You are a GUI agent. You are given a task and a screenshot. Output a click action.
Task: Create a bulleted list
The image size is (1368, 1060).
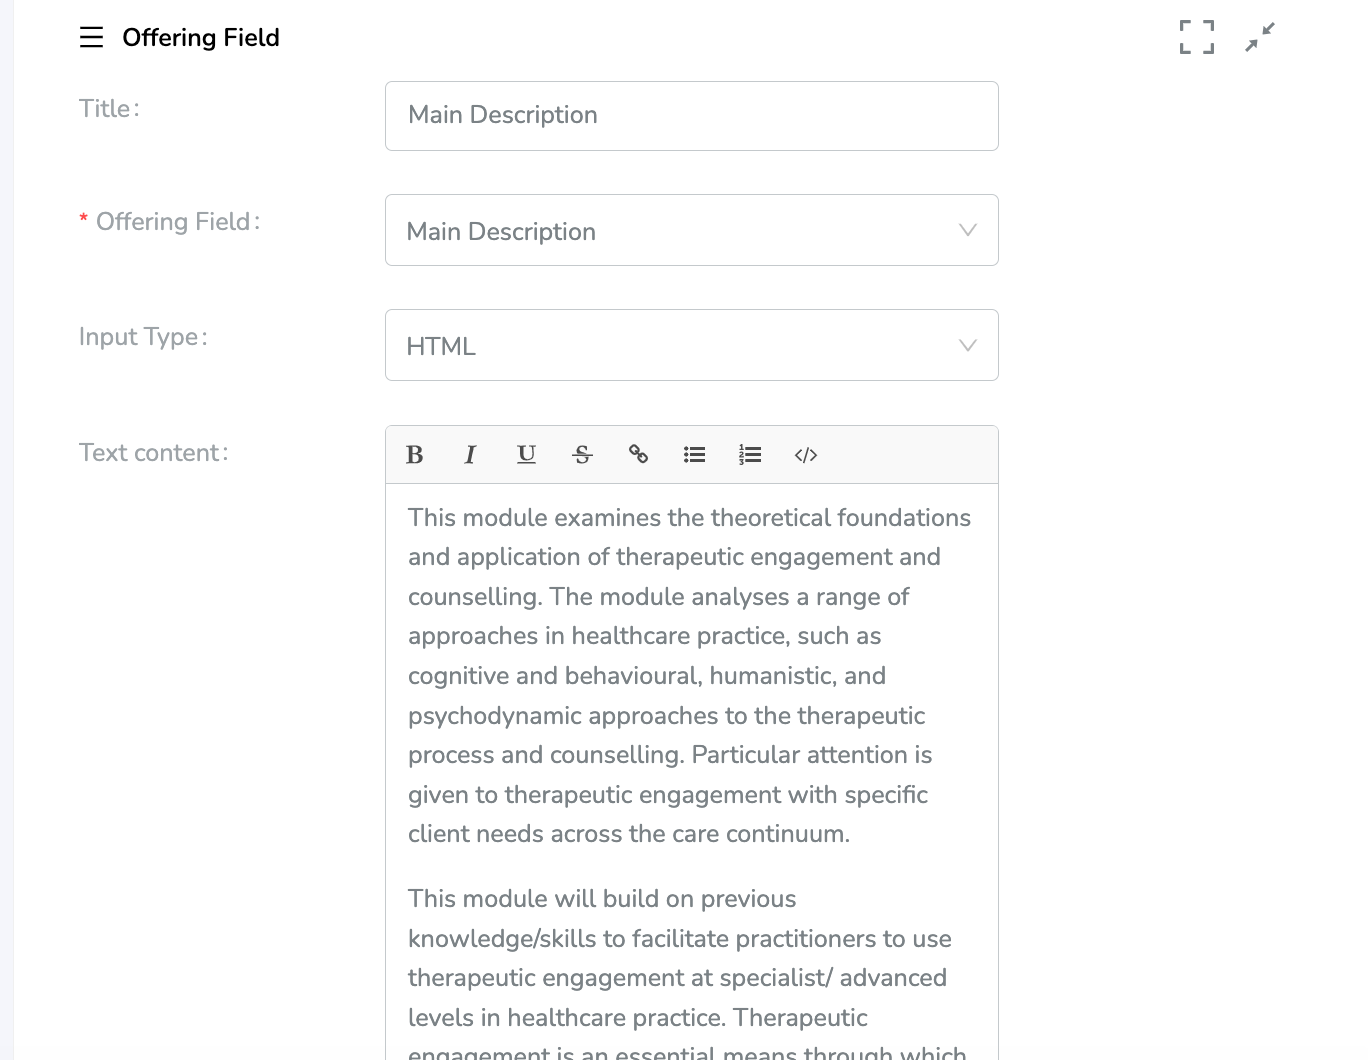[694, 455]
